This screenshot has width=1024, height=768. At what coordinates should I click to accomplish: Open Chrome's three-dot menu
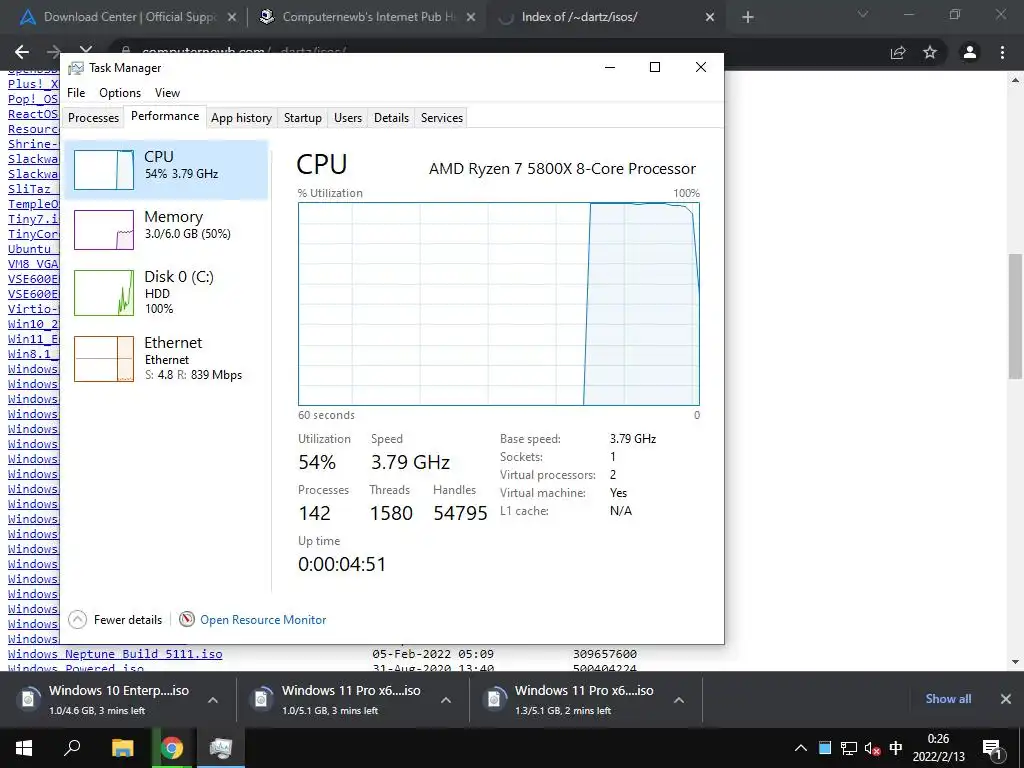tap(1002, 52)
